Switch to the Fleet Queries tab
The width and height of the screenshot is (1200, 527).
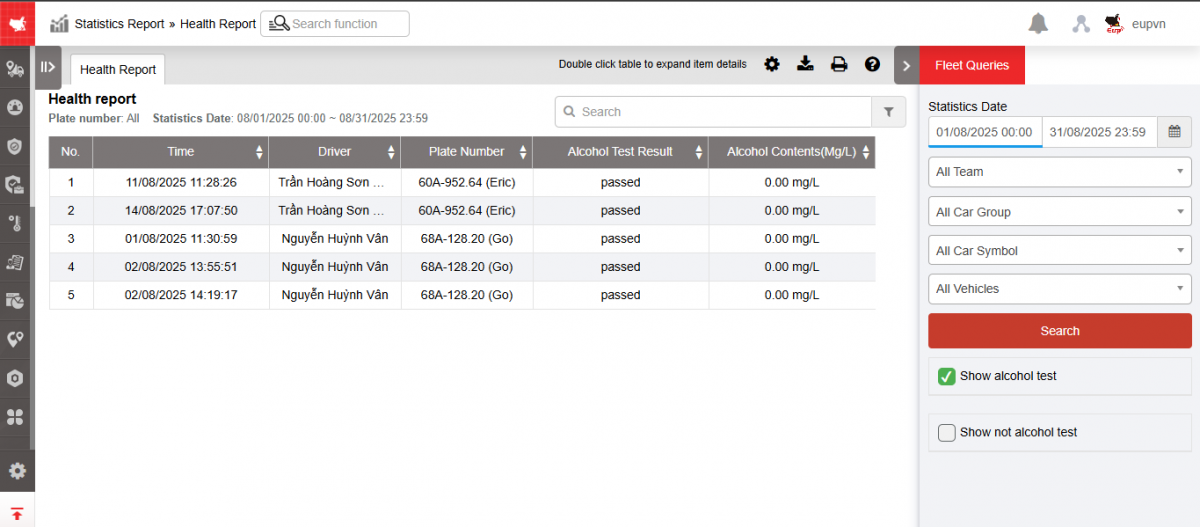coord(971,65)
